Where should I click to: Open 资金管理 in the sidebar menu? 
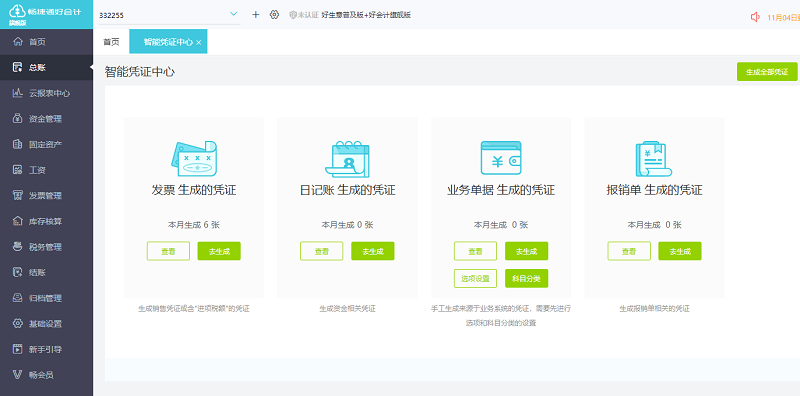coord(46,119)
